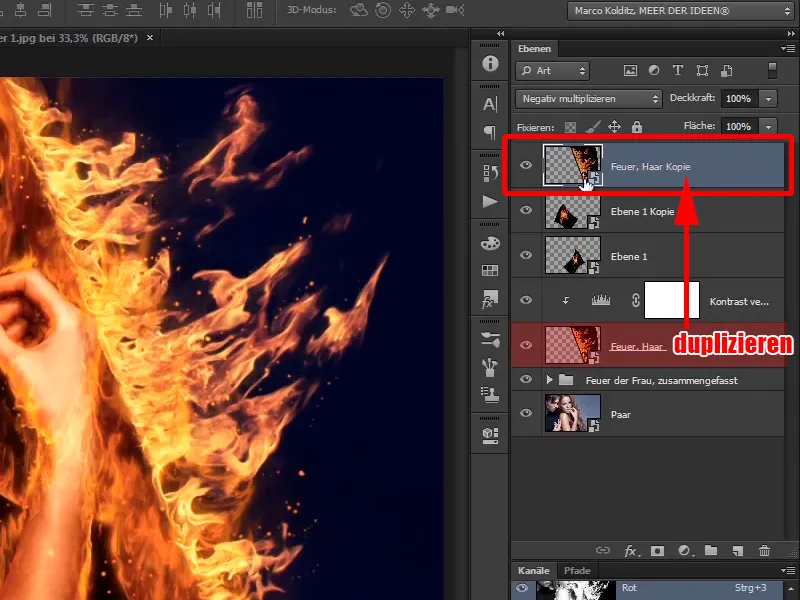Switch to the Ebenen tab

pyautogui.click(x=534, y=49)
